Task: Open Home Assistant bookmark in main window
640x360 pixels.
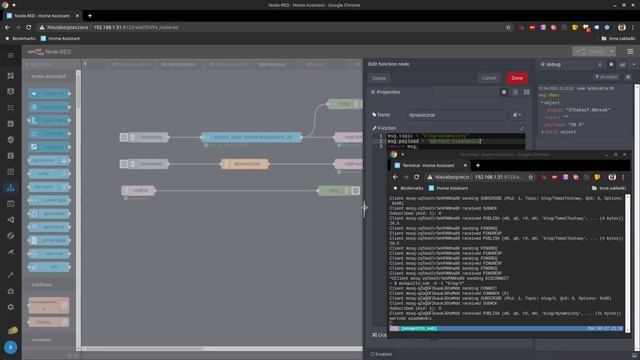Action: [x=60, y=38]
